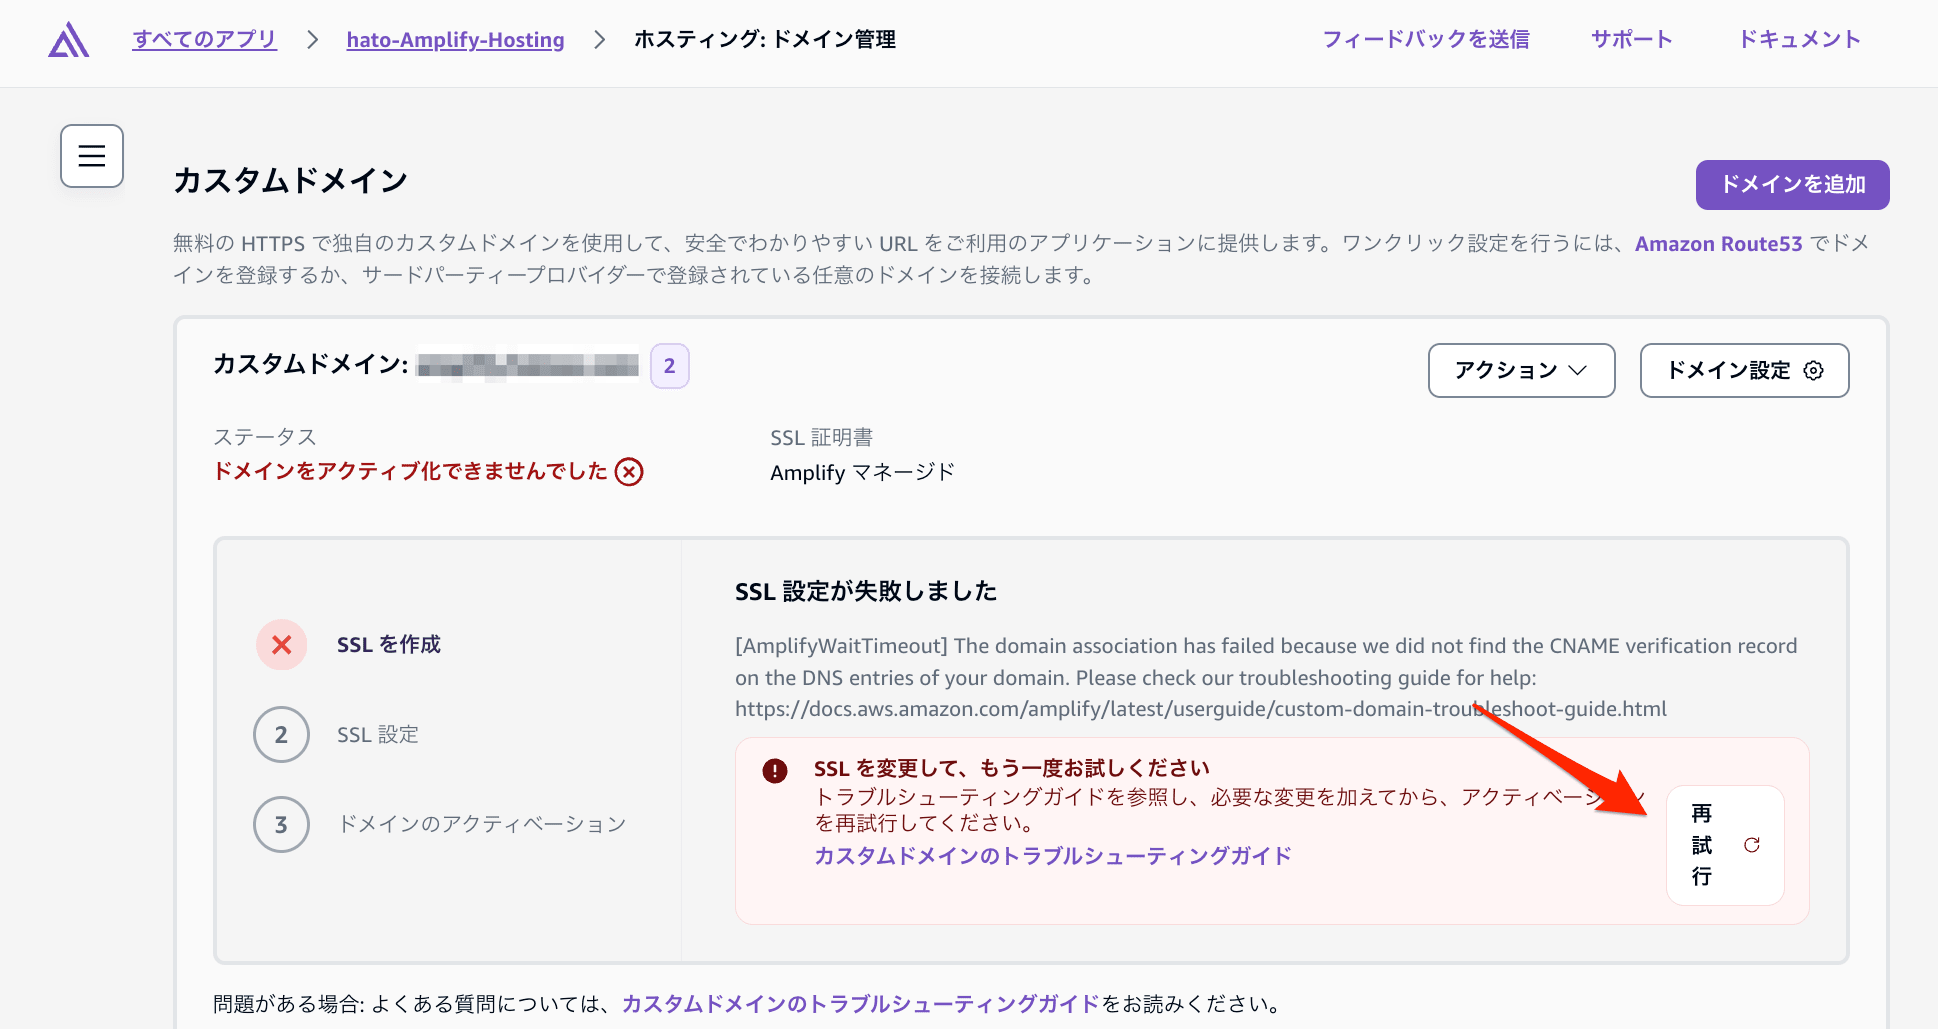Click the docs.aws.amazon.com troubleshoot URL text

1201,709
